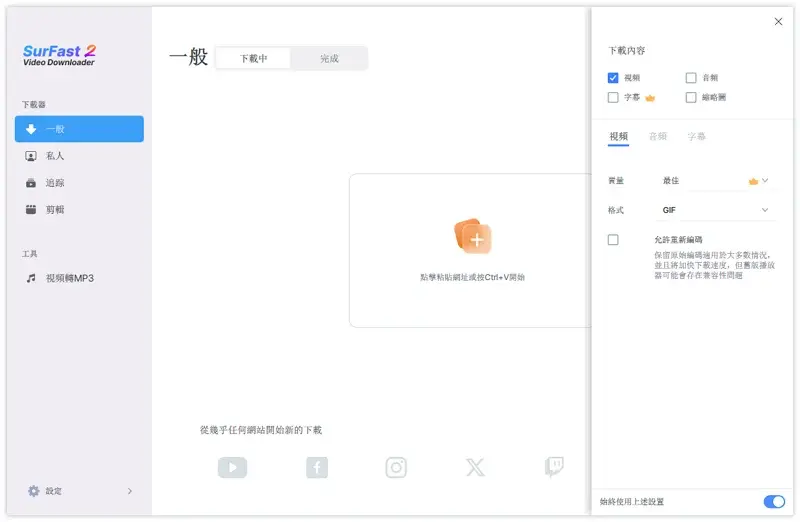Viewport: 800px width, 522px height.
Task: Open the 質量 quality dropdown
Action: [765, 181]
